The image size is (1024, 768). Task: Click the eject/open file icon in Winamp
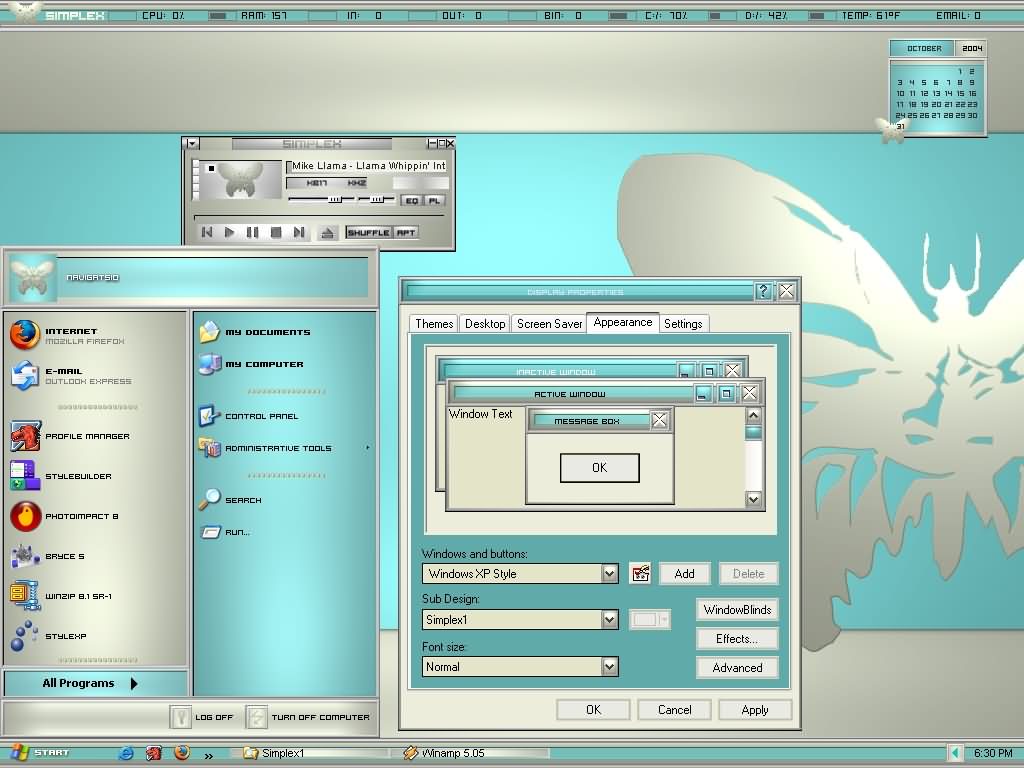tap(328, 232)
